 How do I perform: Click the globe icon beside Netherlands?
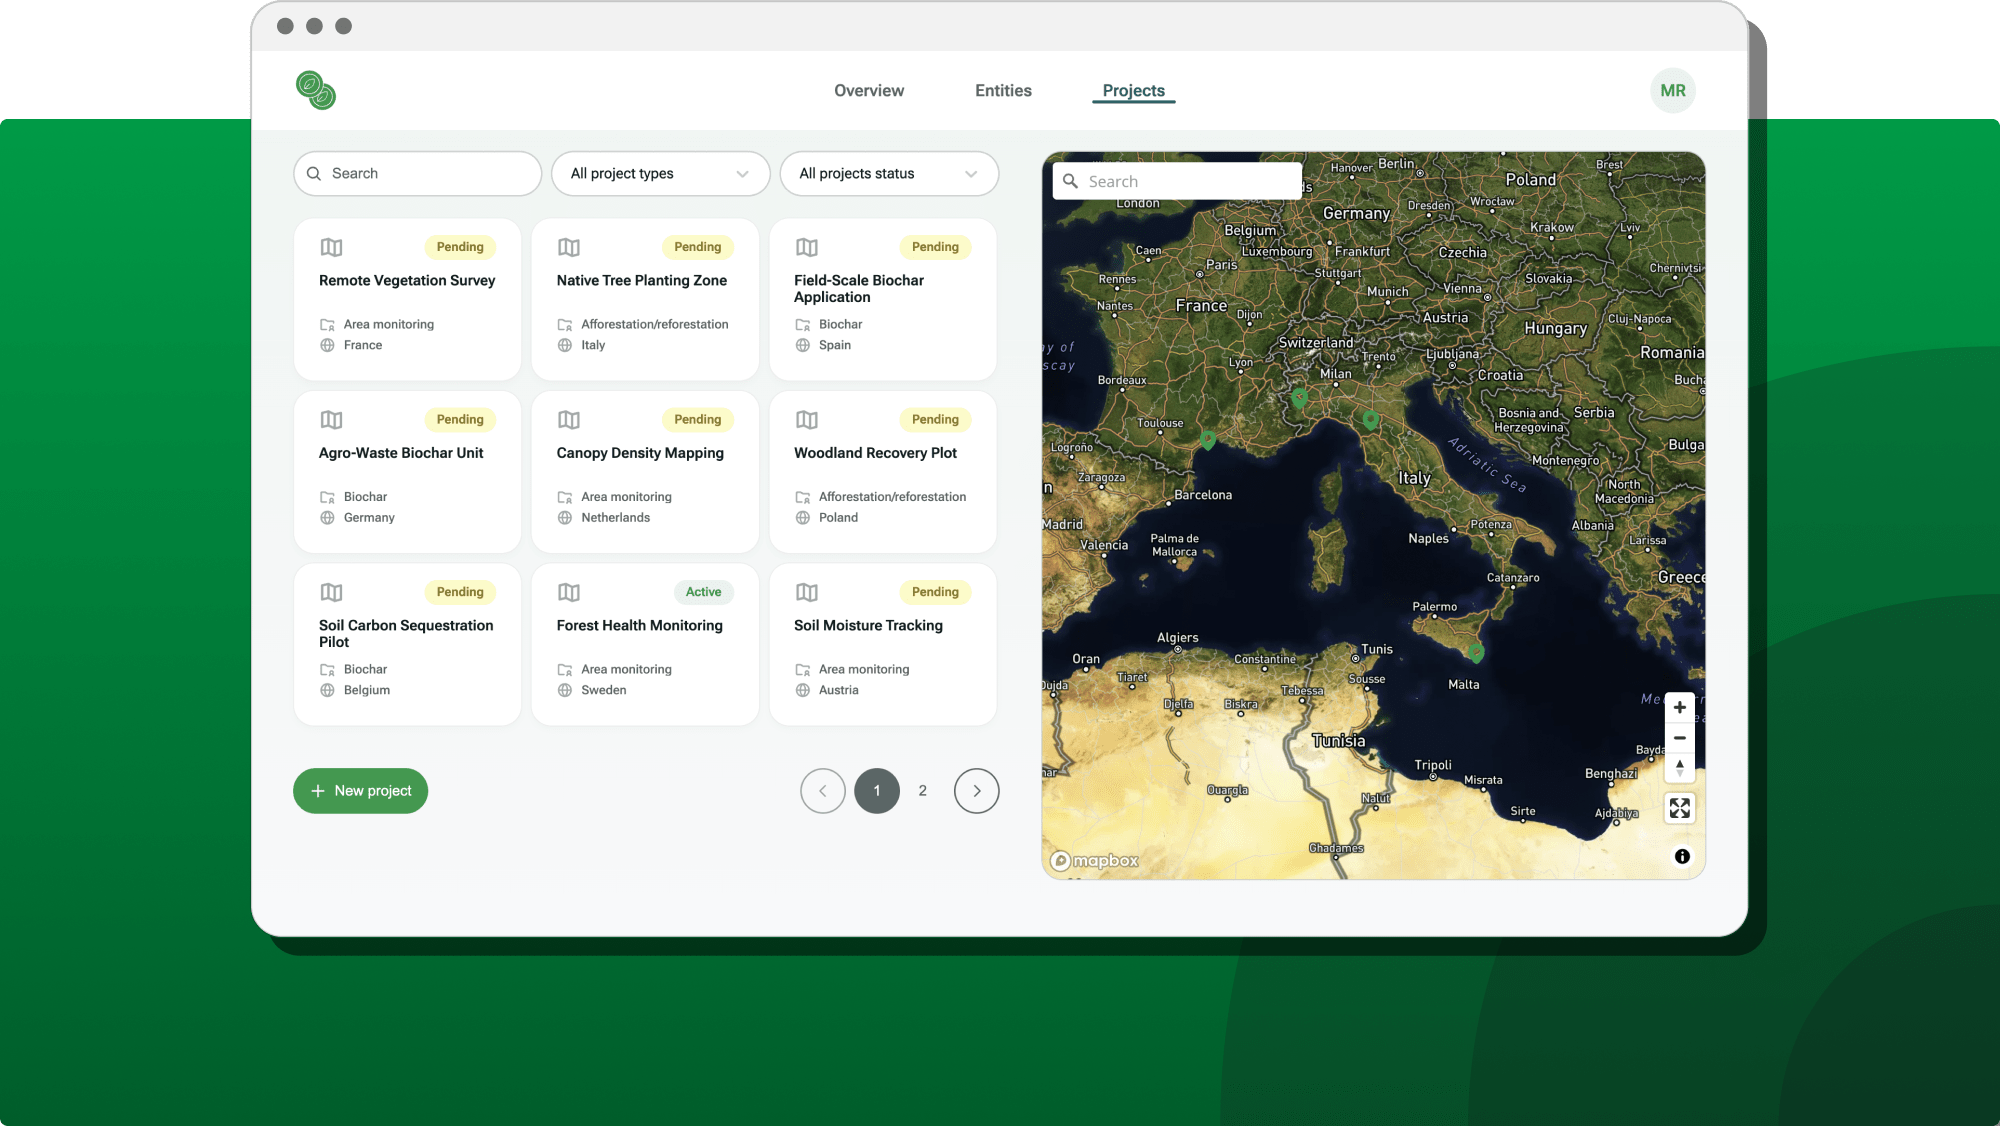(565, 517)
